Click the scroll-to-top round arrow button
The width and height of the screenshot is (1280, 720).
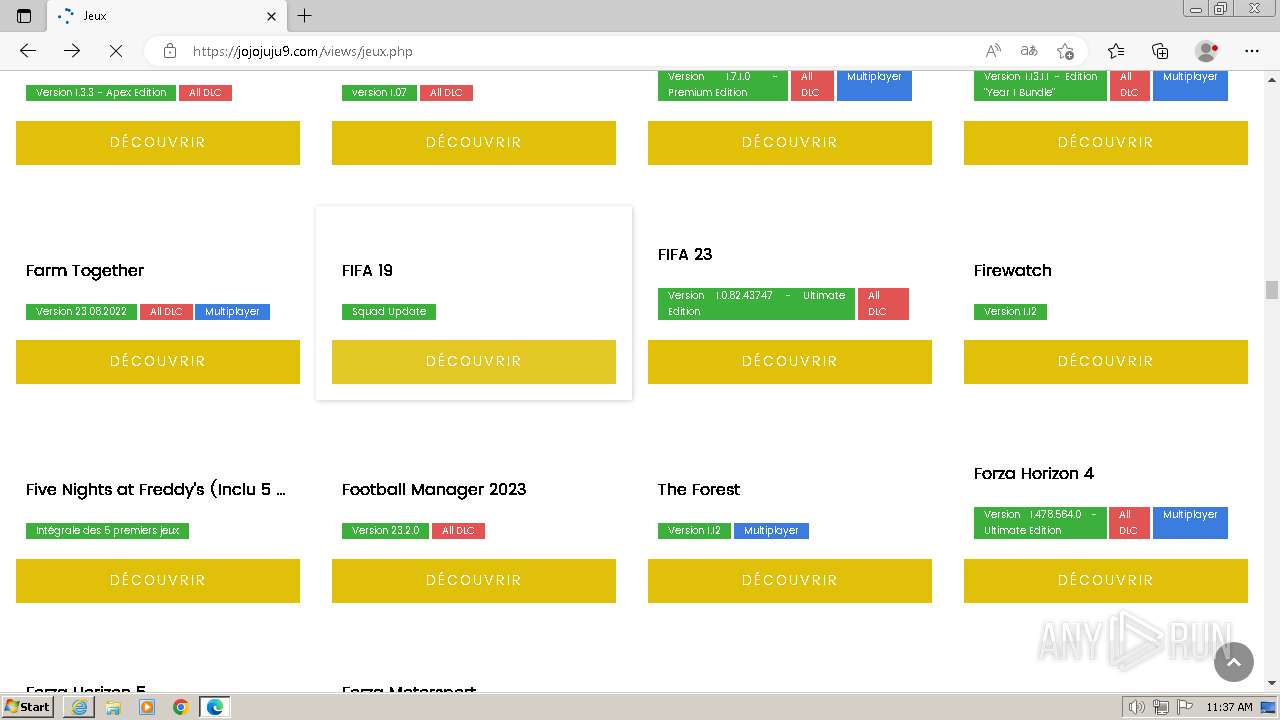1234,662
